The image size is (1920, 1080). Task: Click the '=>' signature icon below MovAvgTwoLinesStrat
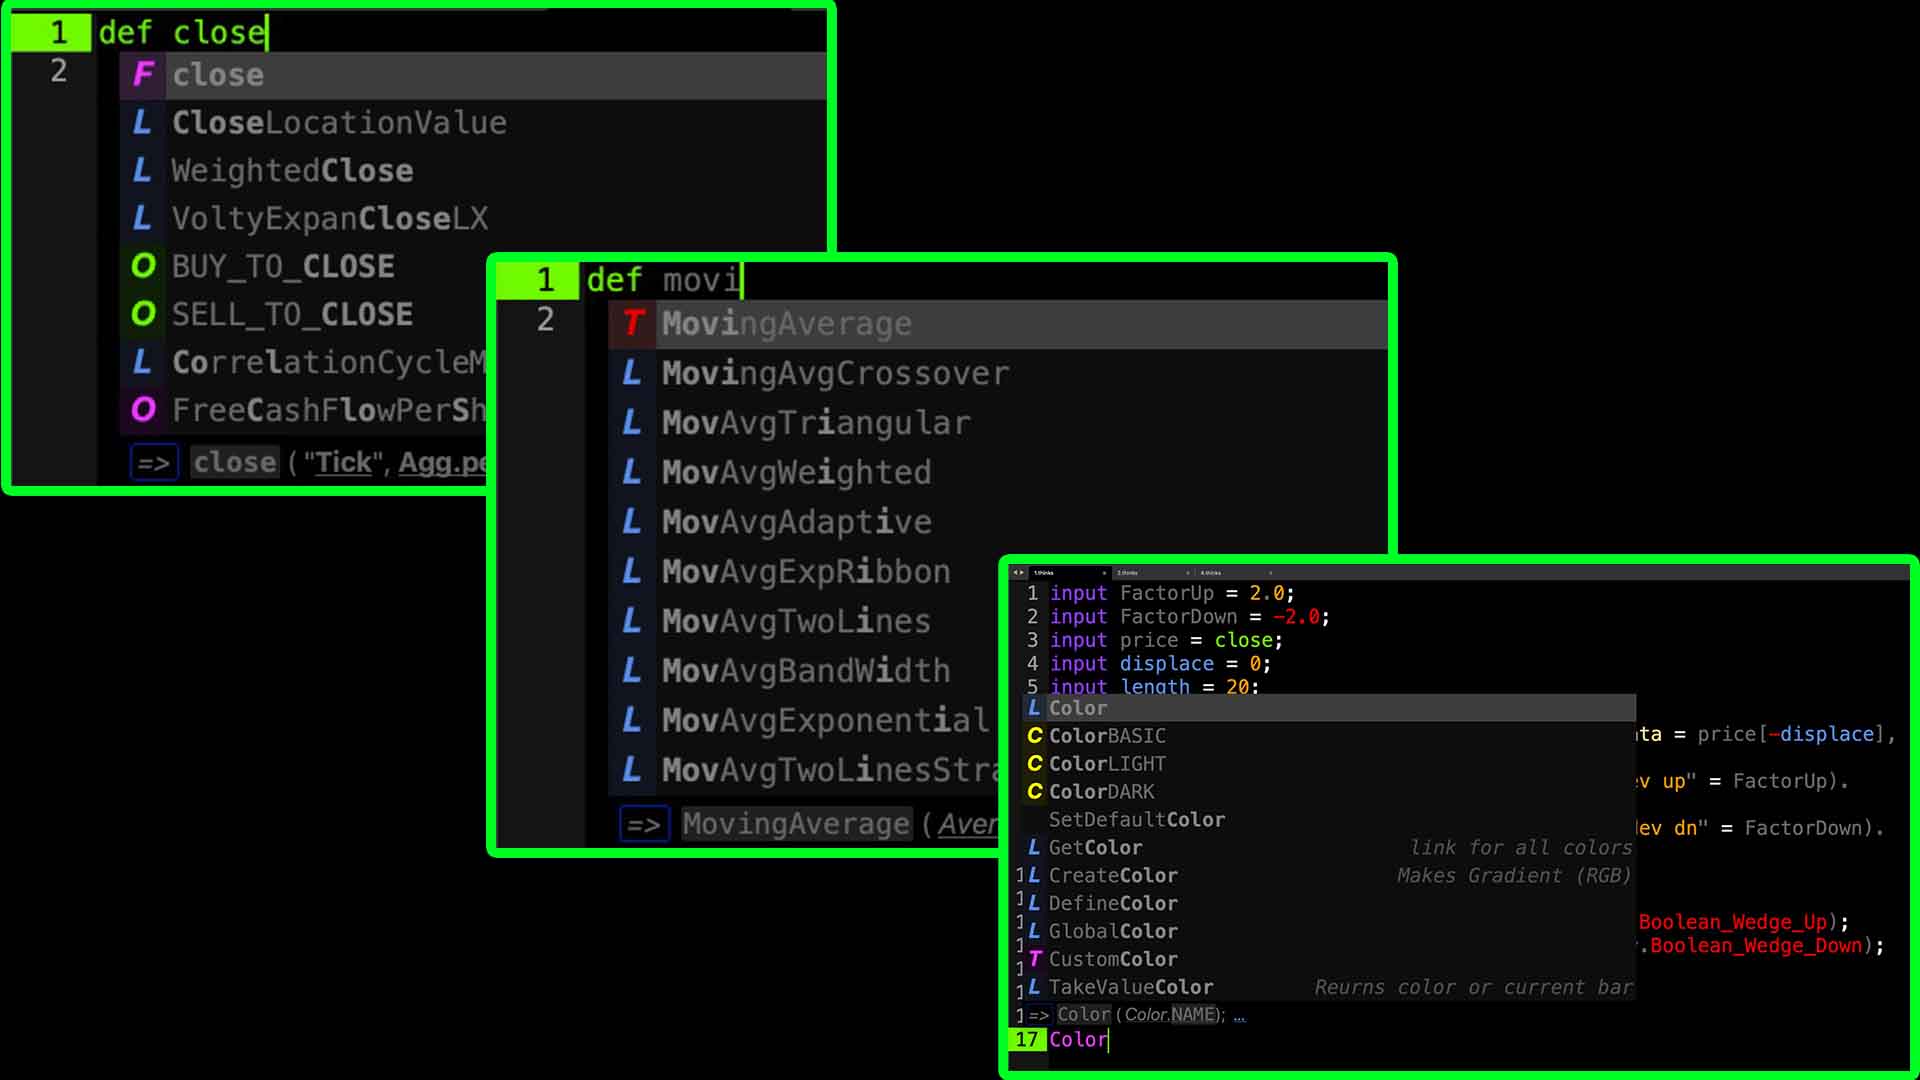click(644, 825)
